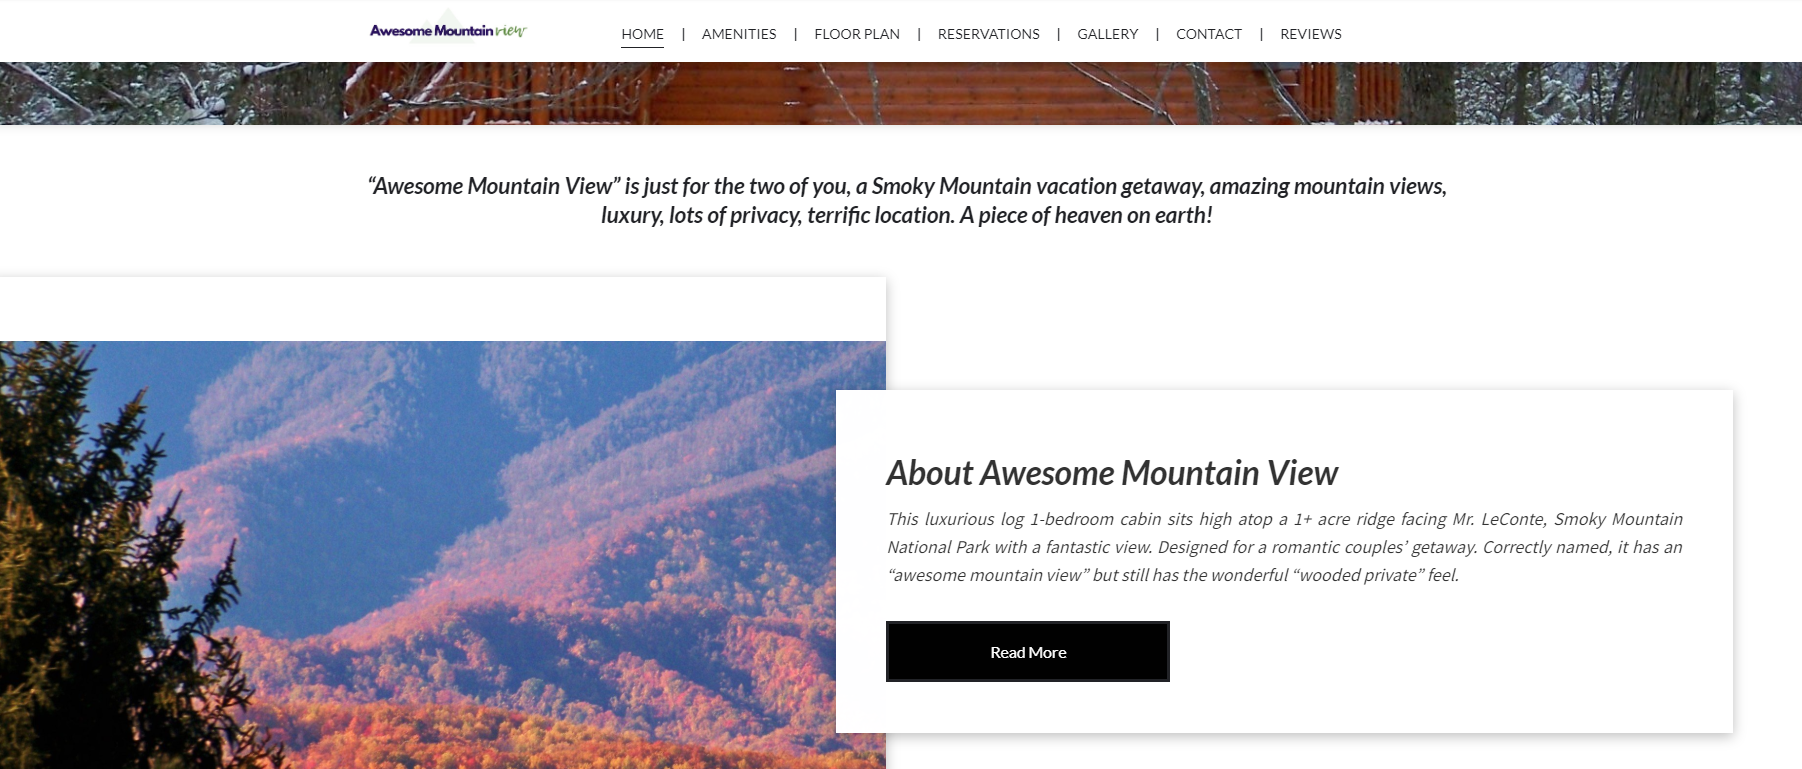Image resolution: width=1802 pixels, height=769 pixels.
Task: Open the Gallery page
Action: click(1108, 34)
